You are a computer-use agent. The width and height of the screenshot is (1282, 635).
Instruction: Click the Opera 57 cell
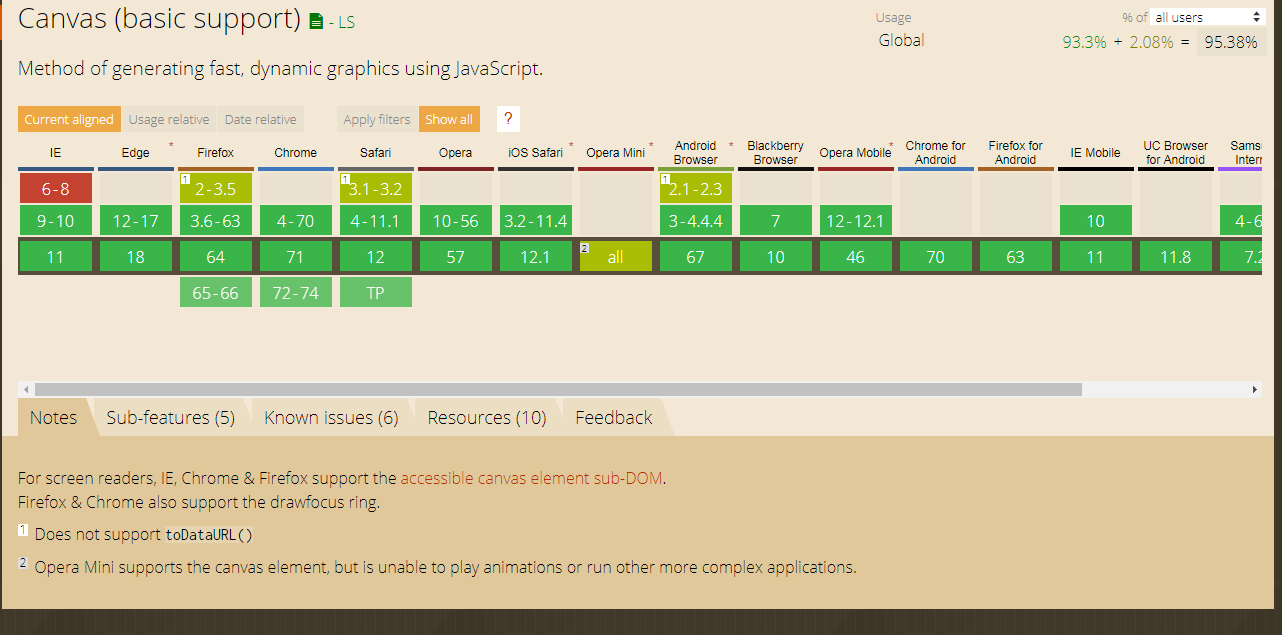click(x=455, y=257)
